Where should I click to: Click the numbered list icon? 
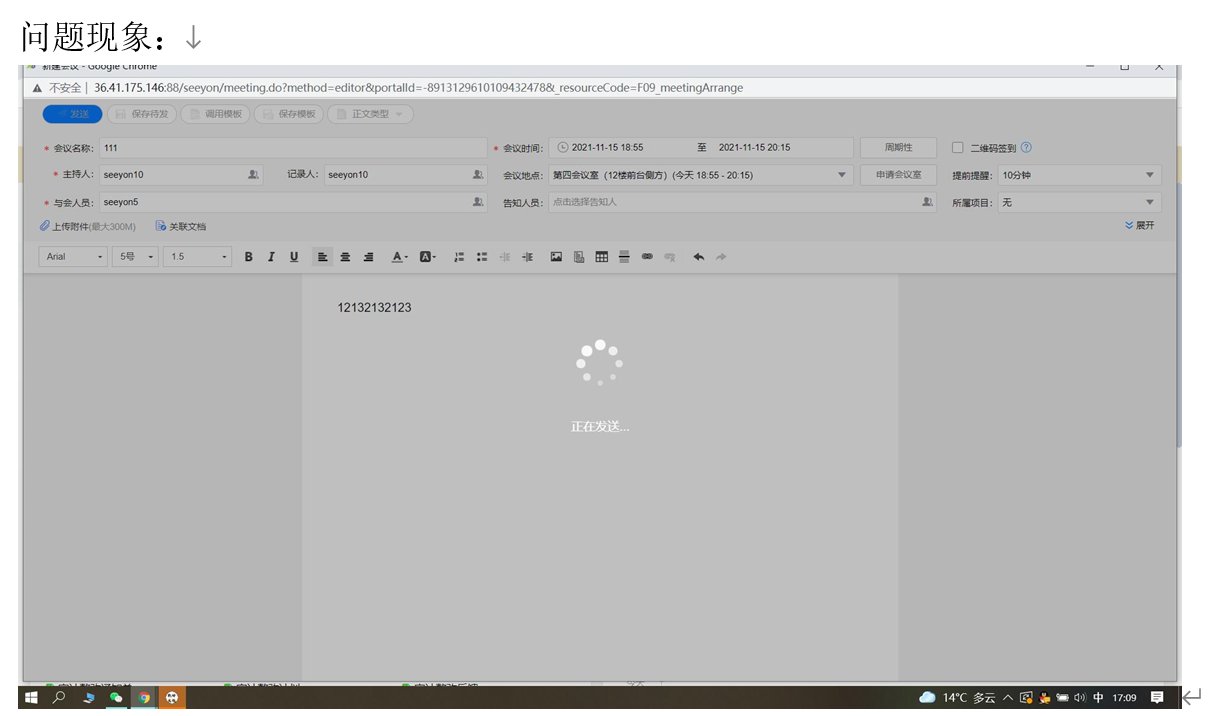coord(459,257)
